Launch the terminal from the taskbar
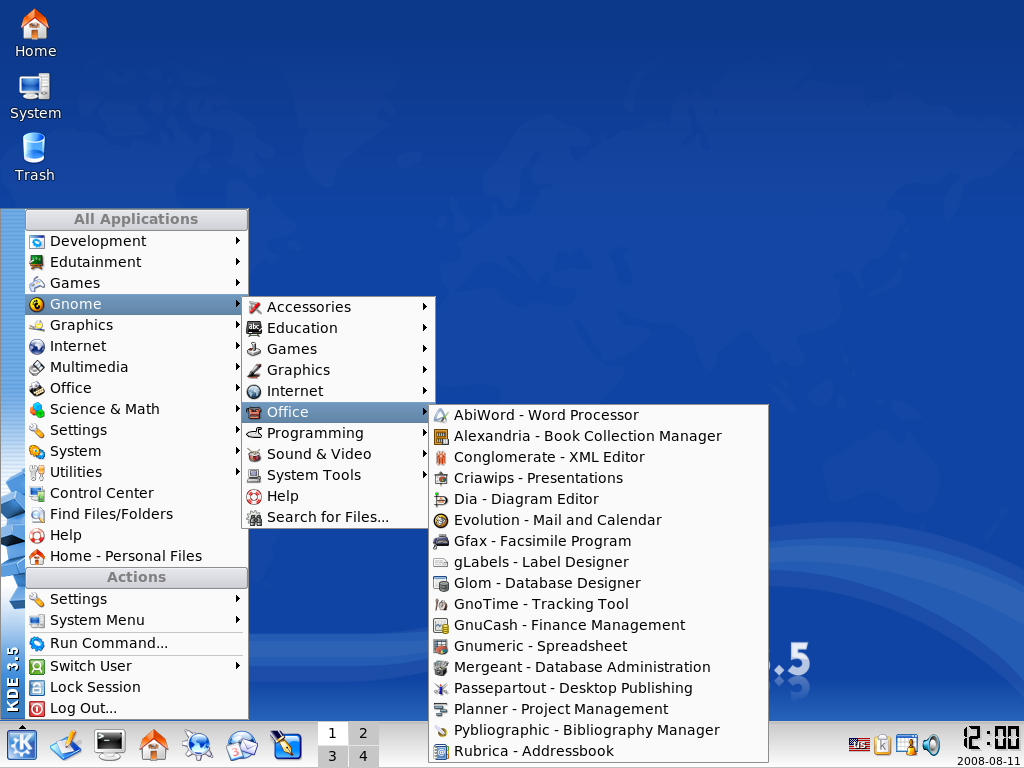The image size is (1024, 768). tap(109, 745)
